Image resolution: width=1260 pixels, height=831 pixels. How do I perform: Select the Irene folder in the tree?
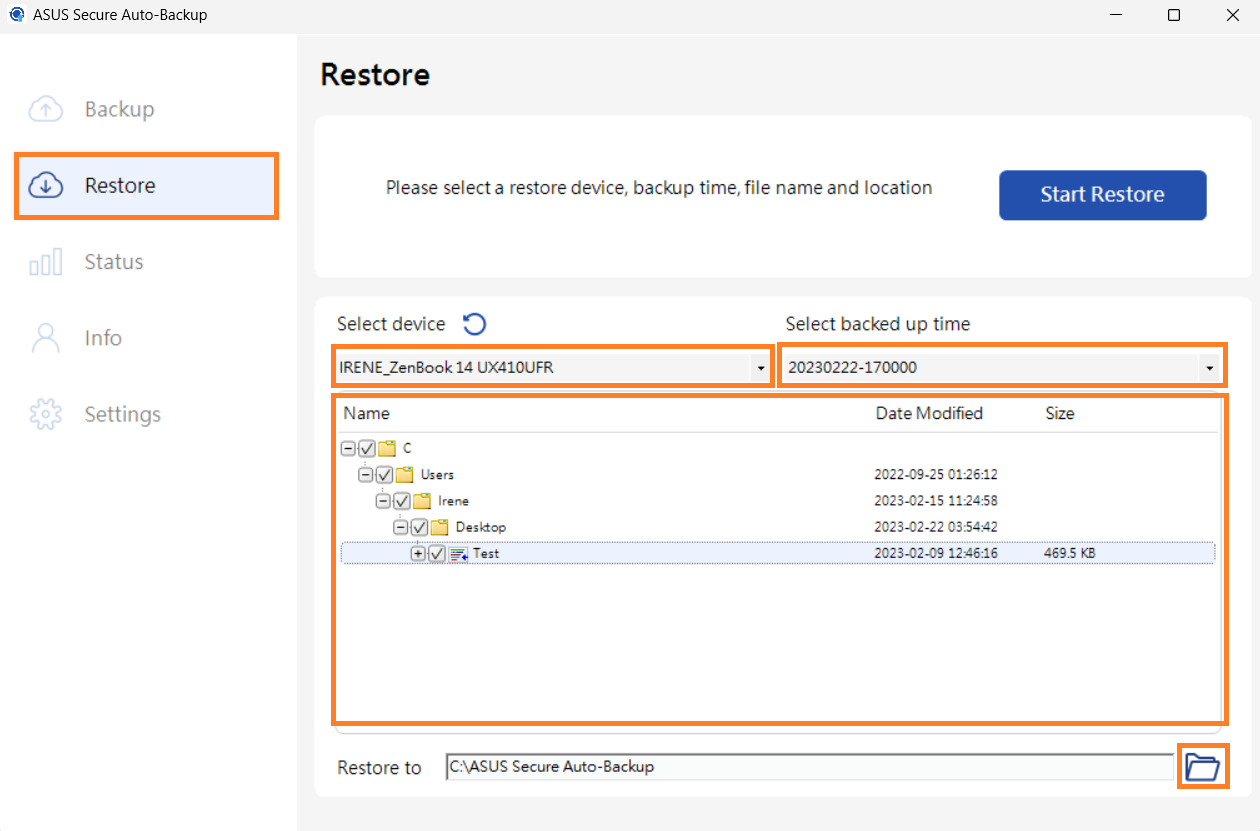point(452,500)
